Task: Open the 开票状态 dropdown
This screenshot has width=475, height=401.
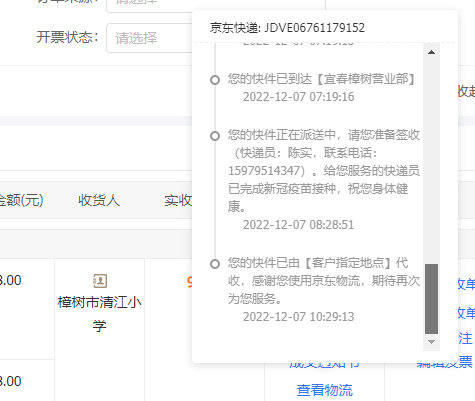Action: tap(149, 38)
